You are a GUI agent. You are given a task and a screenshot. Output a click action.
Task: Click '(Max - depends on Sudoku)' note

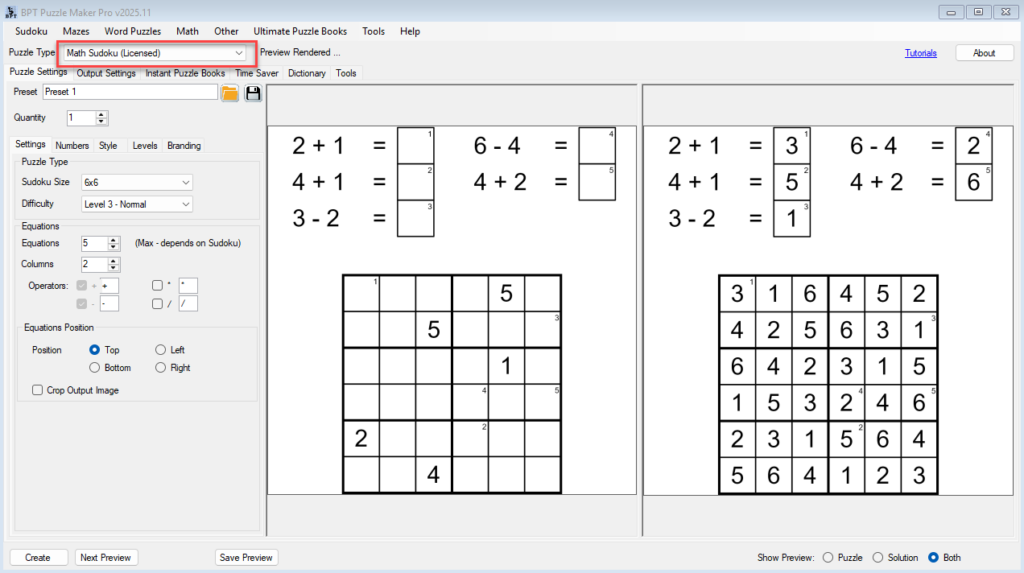[188, 243]
